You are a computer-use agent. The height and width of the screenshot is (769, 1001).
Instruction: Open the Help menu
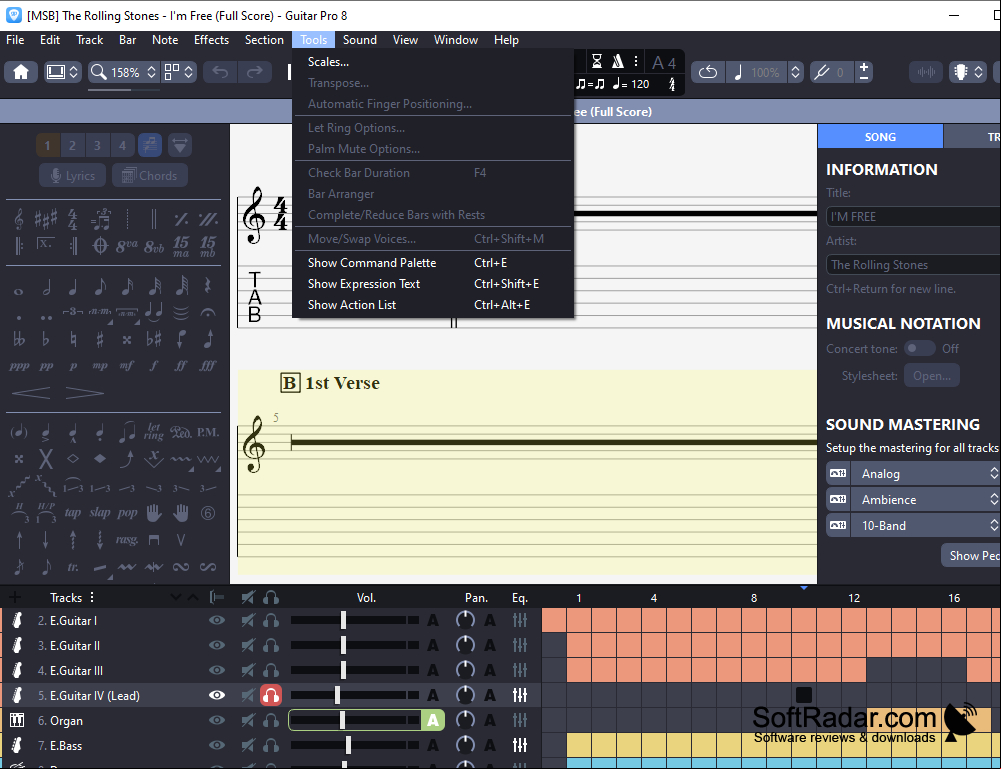tap(506, 40)
